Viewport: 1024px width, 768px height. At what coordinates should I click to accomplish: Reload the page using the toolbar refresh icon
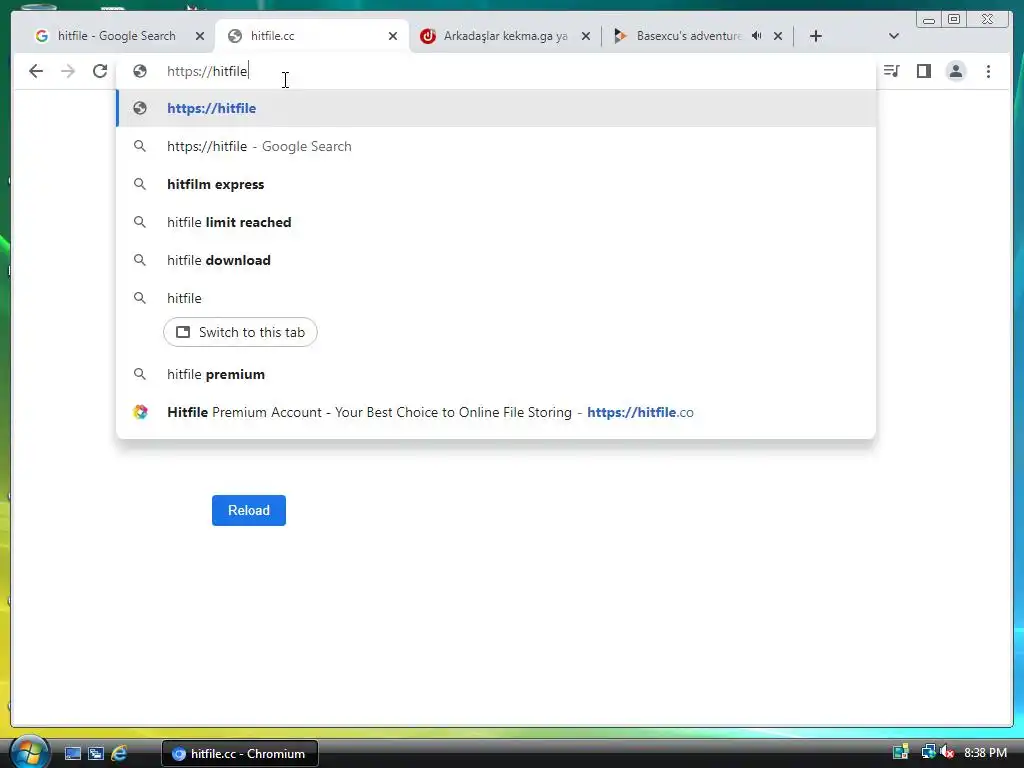coord(100,71)
